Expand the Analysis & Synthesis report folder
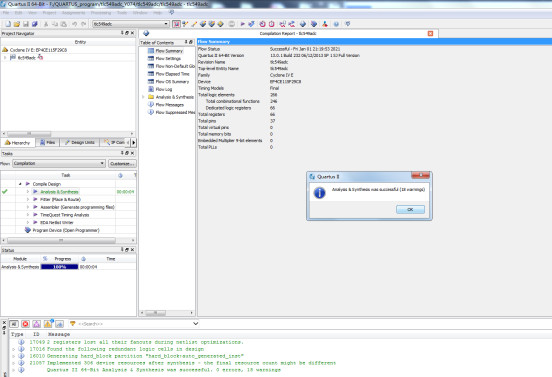 click(x=143, y=97)
